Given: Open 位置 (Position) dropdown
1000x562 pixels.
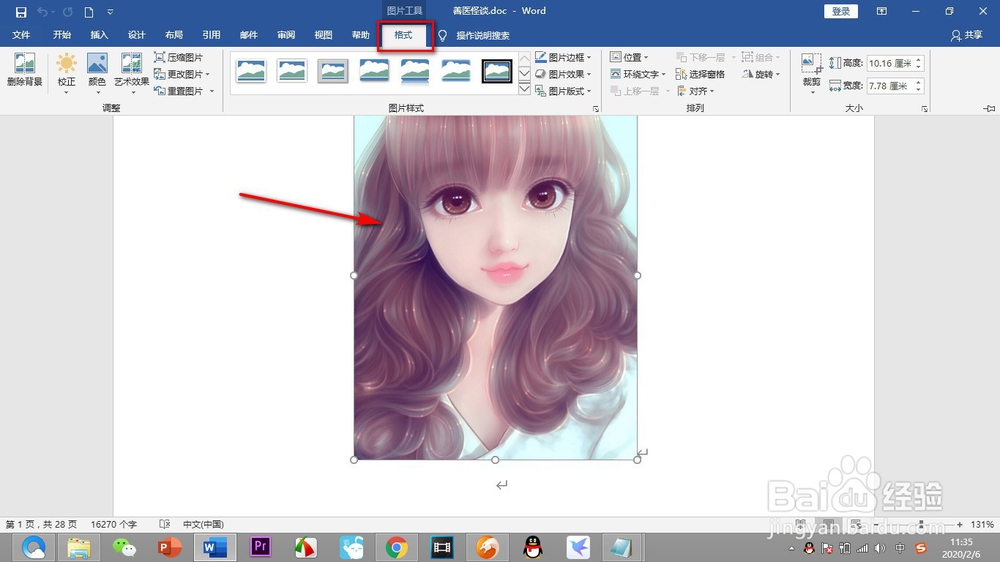Looking at the screenshot, I should coord(629,57).
